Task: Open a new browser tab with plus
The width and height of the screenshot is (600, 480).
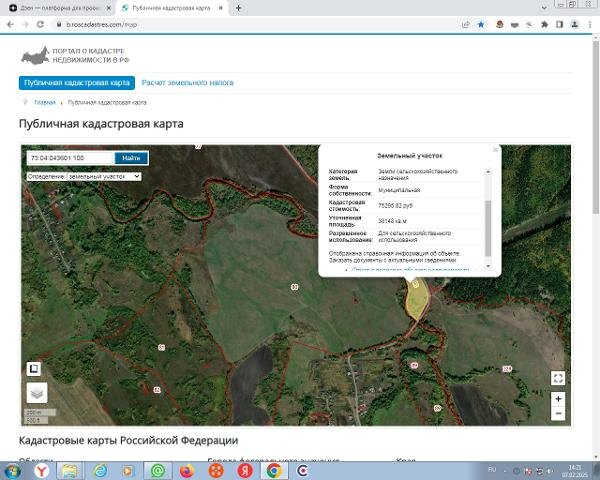Action: [238, 8]
